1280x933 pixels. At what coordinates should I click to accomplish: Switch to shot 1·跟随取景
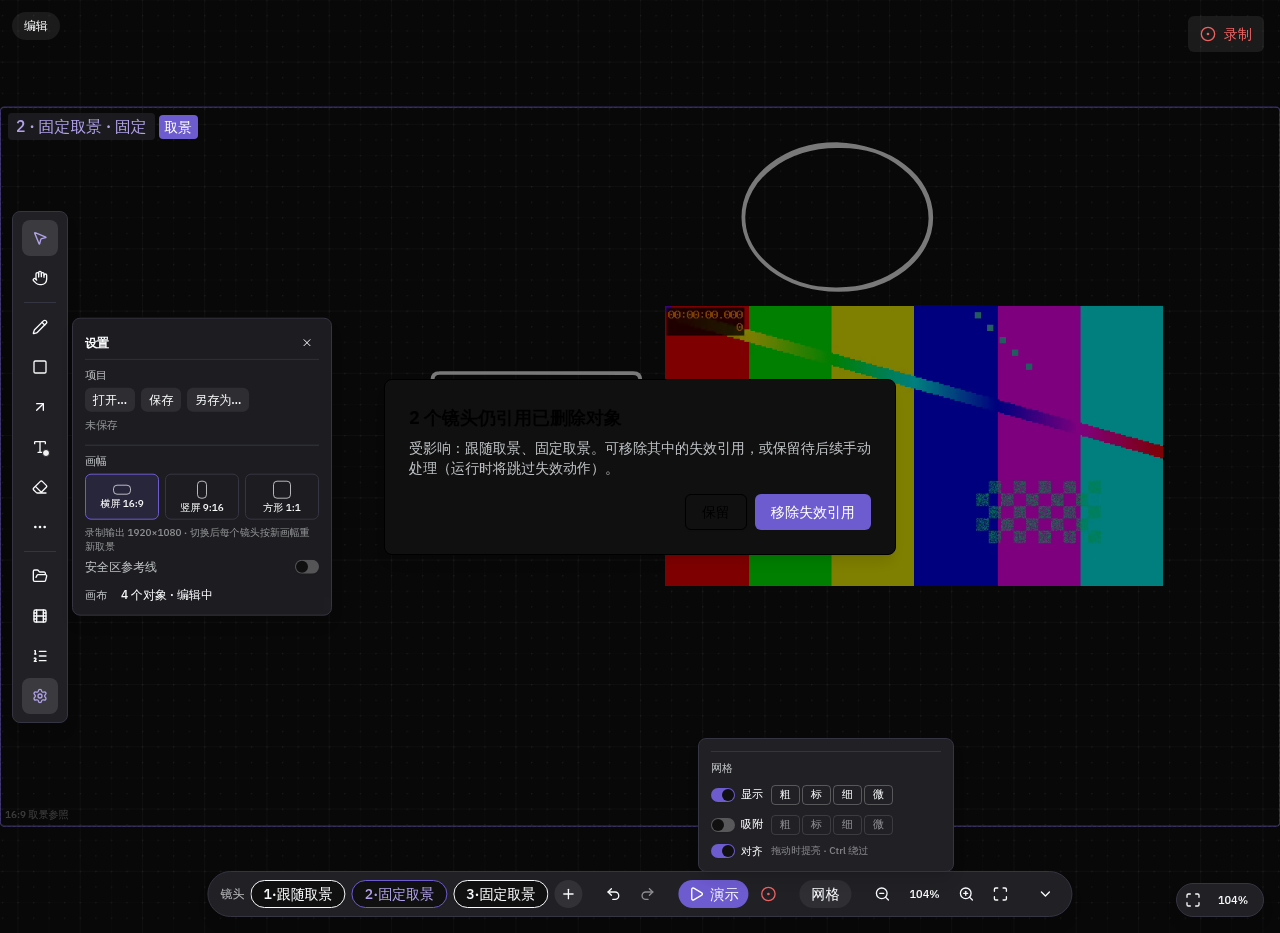tap(298, 894)
